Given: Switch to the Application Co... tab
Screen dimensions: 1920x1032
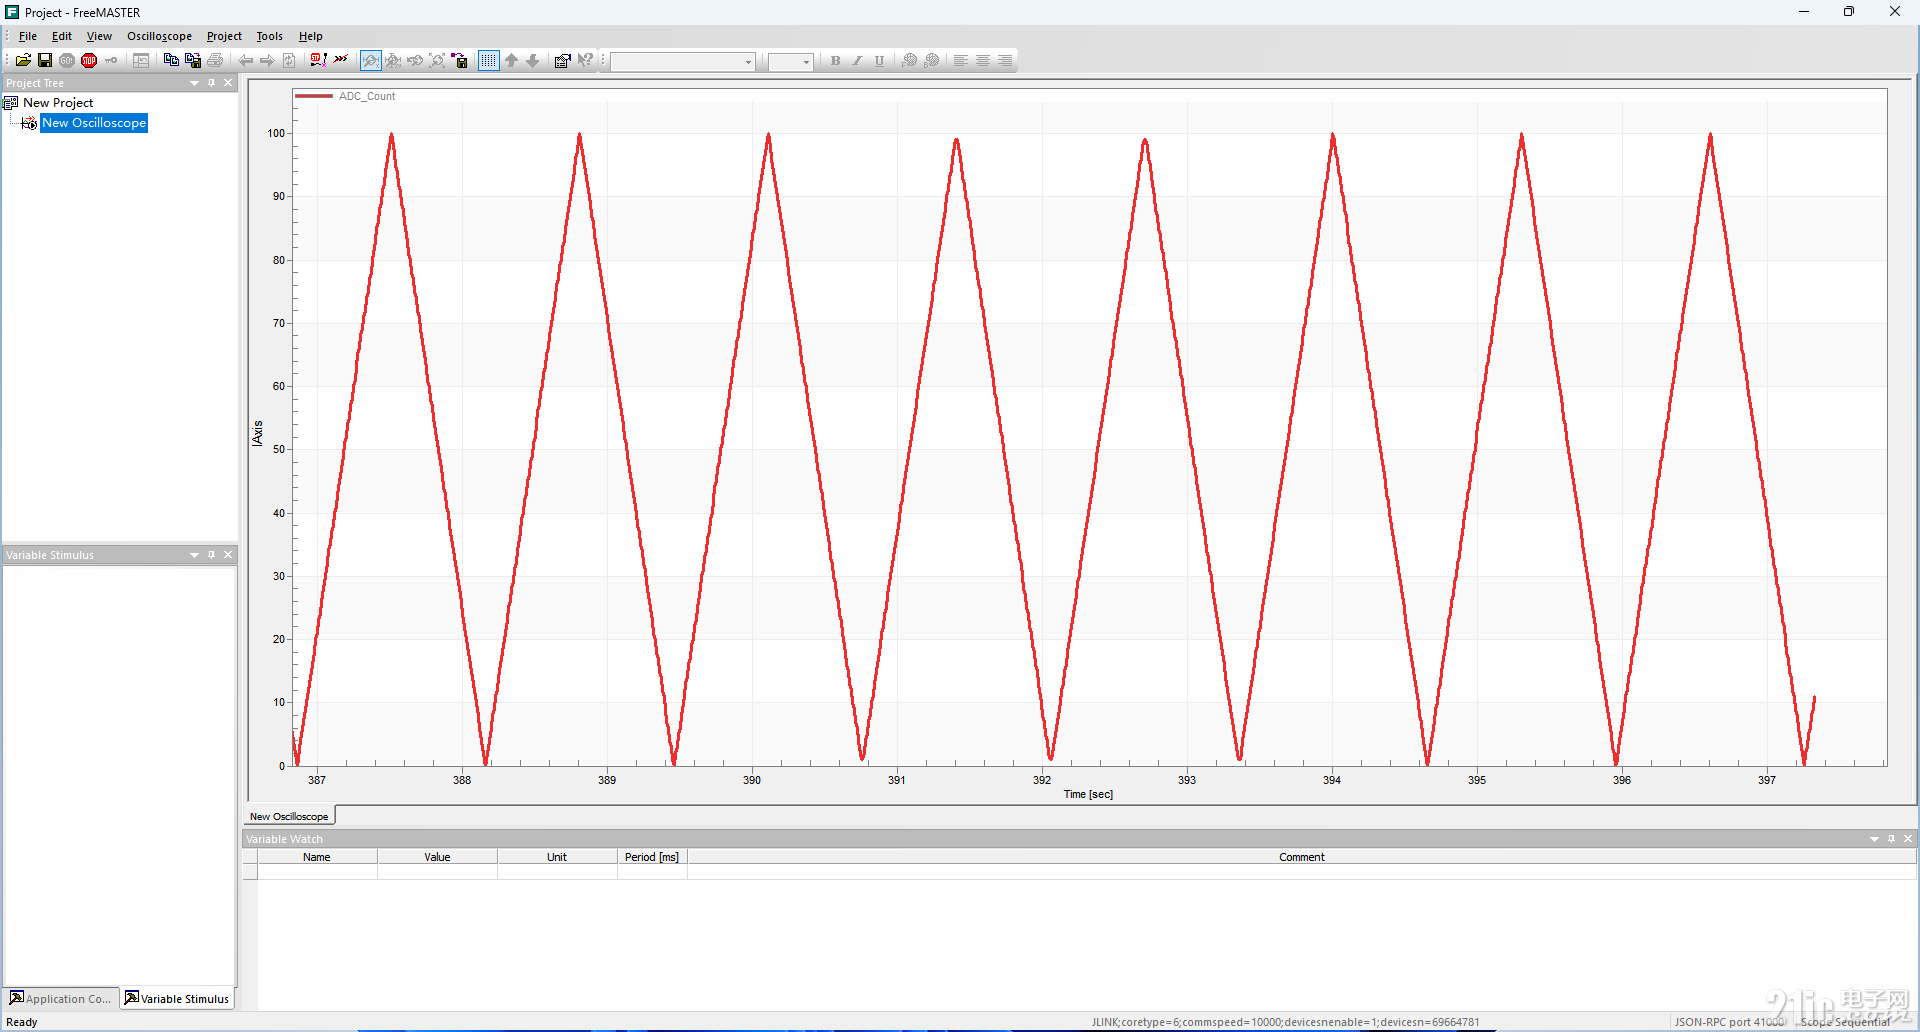Looking at the screenshot, I should (x=61, y=998).
